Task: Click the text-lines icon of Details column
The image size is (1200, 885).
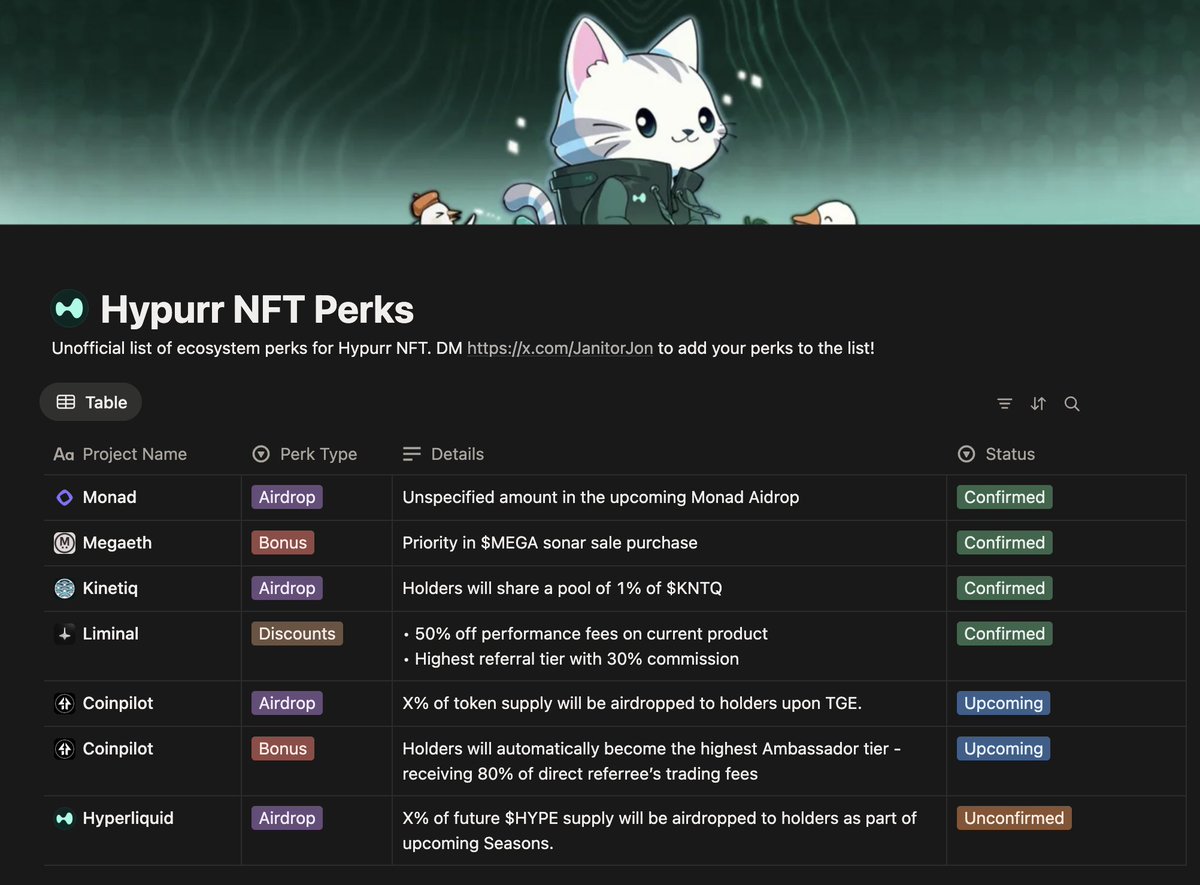Action: 412,454
